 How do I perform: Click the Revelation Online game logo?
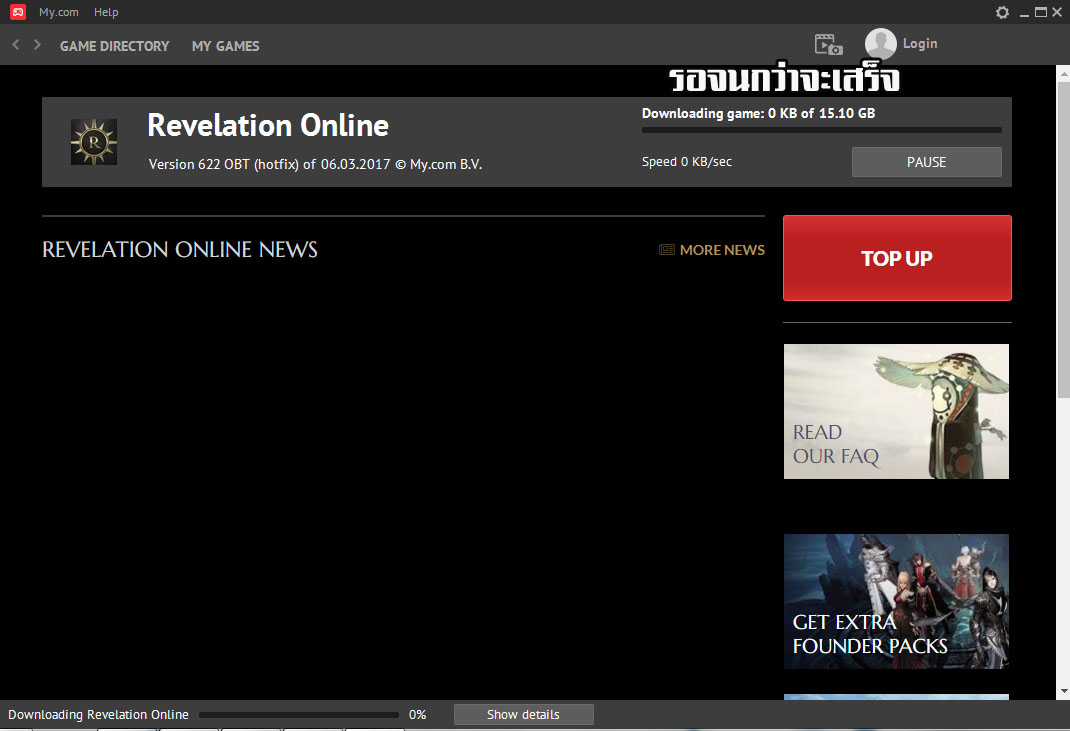93,141
